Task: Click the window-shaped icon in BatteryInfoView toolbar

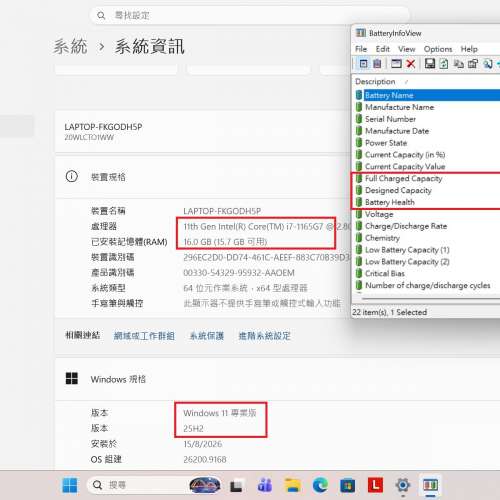Action: point(396,63)
